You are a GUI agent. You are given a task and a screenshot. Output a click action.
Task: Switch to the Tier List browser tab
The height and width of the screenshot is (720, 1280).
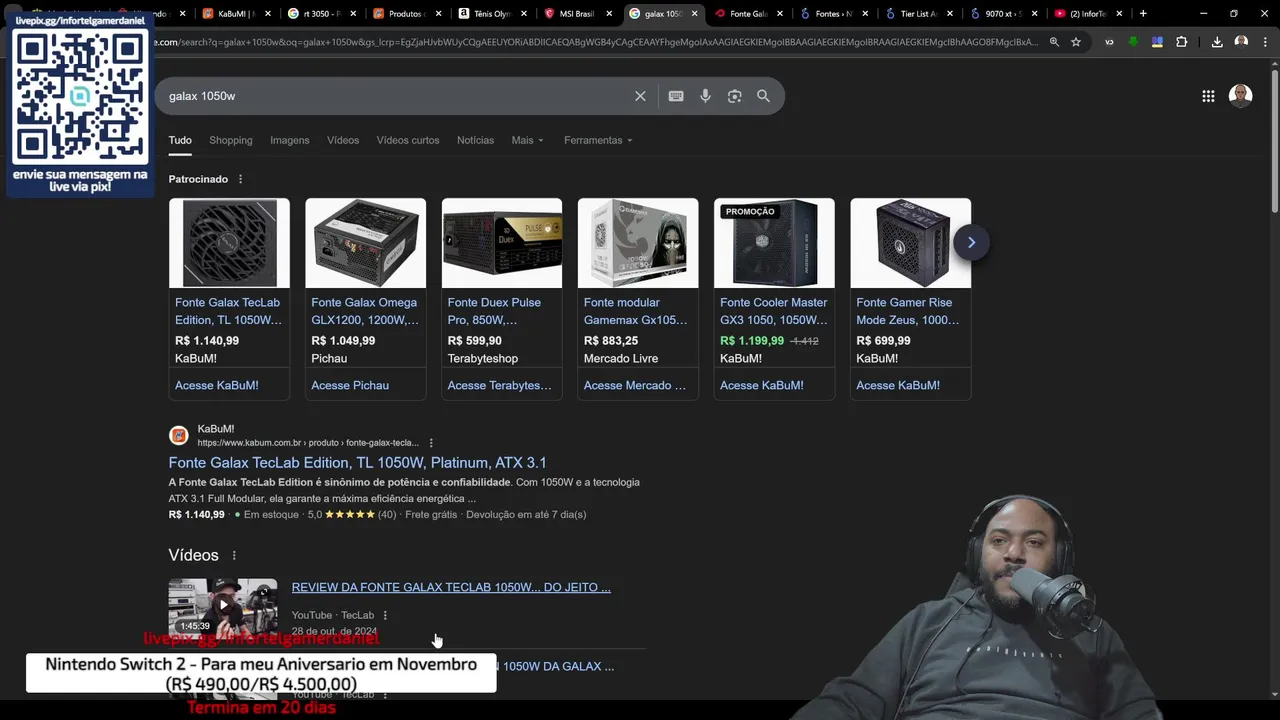click(918, 14)
